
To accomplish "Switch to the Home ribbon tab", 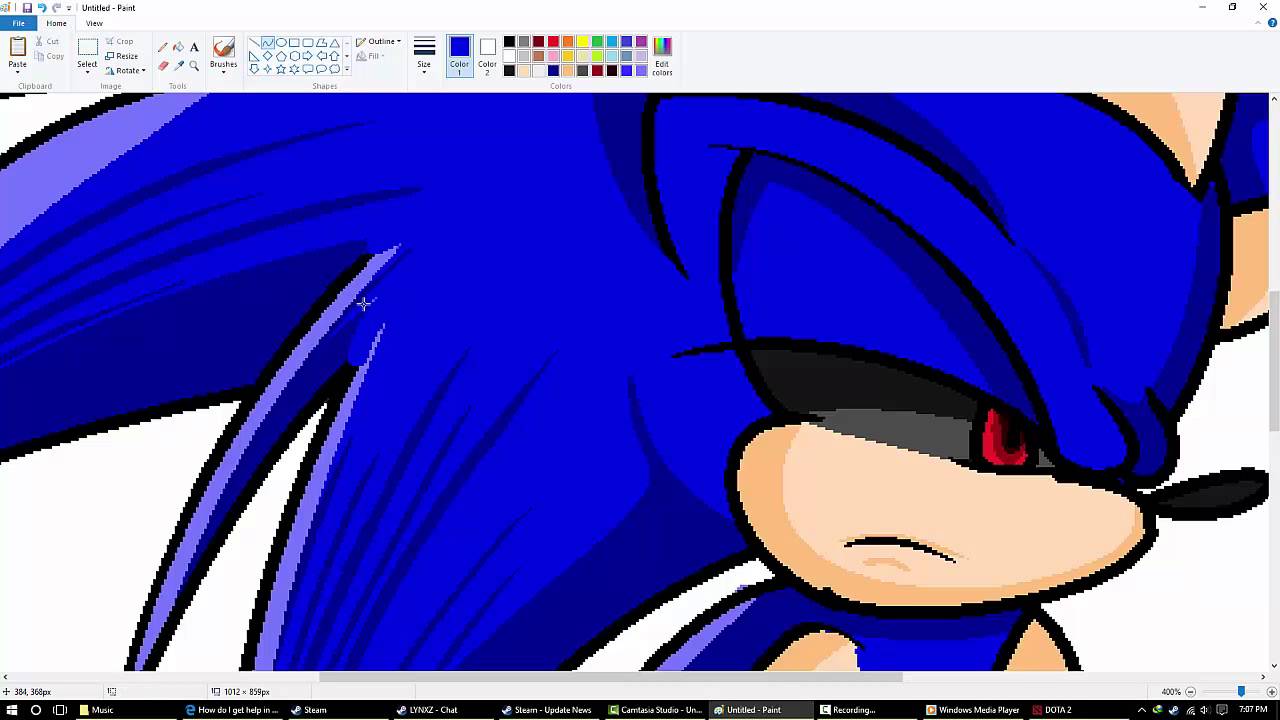I will coord(56,23).
